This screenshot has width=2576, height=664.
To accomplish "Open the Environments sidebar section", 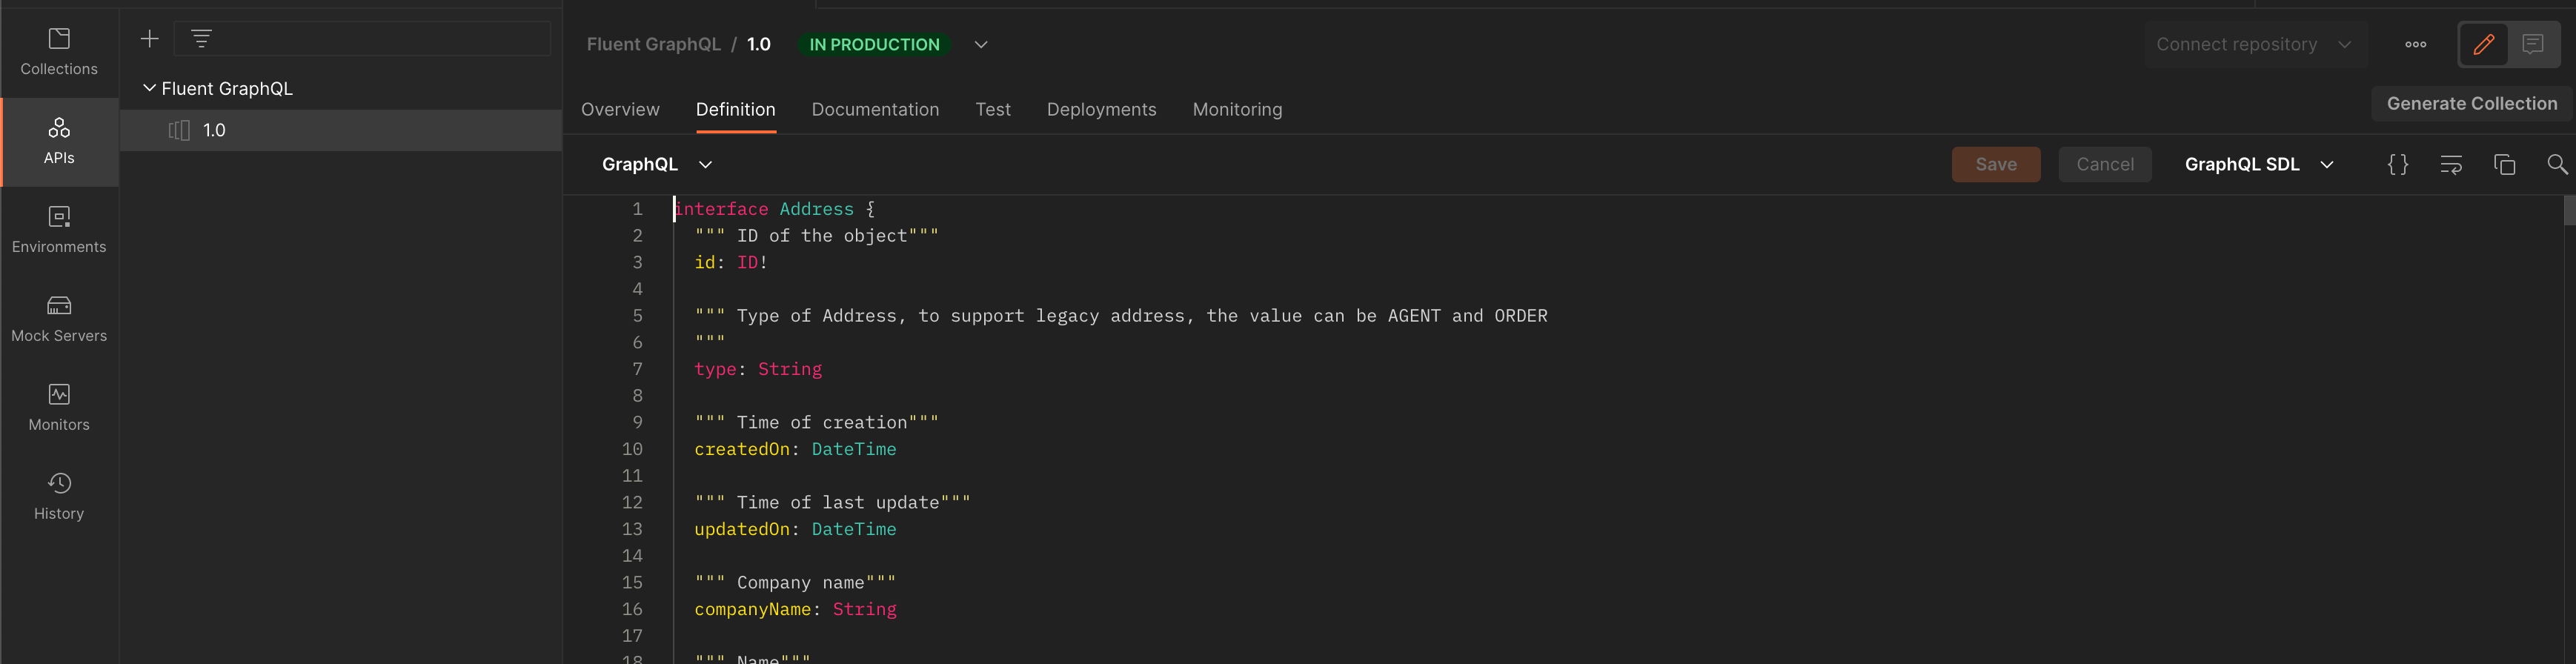I will click(59, 230).
